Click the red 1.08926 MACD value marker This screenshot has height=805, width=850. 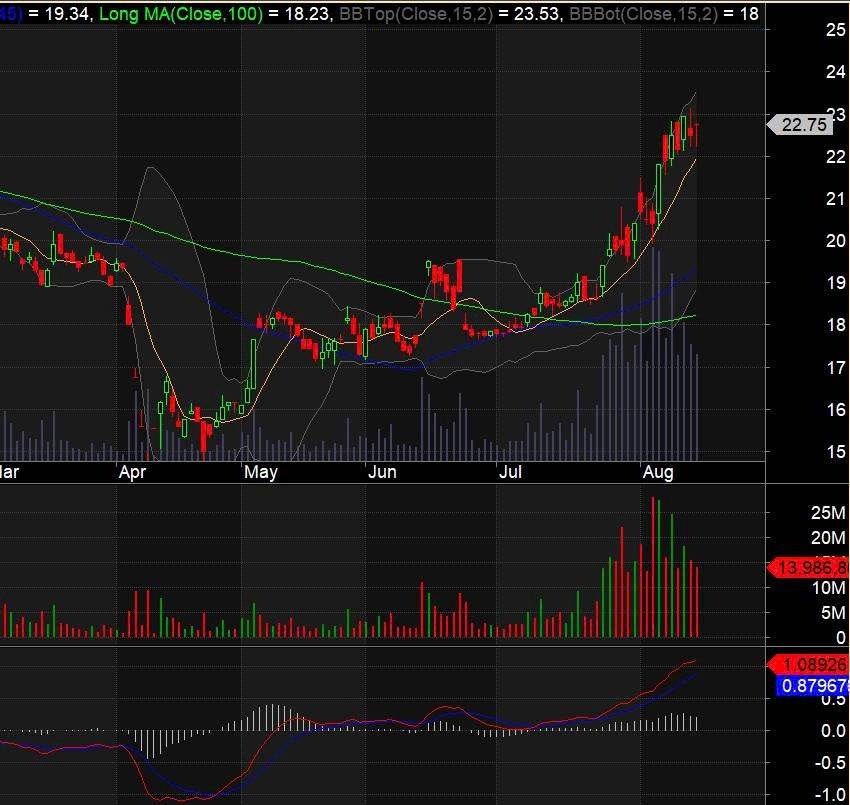click(808, 664)
